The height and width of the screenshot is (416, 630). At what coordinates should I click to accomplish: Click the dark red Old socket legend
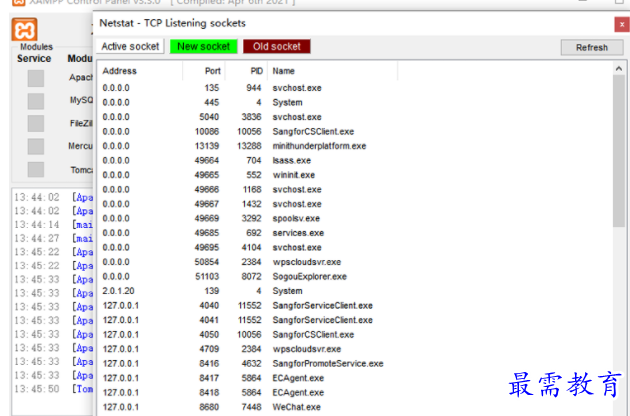(276, 46)
